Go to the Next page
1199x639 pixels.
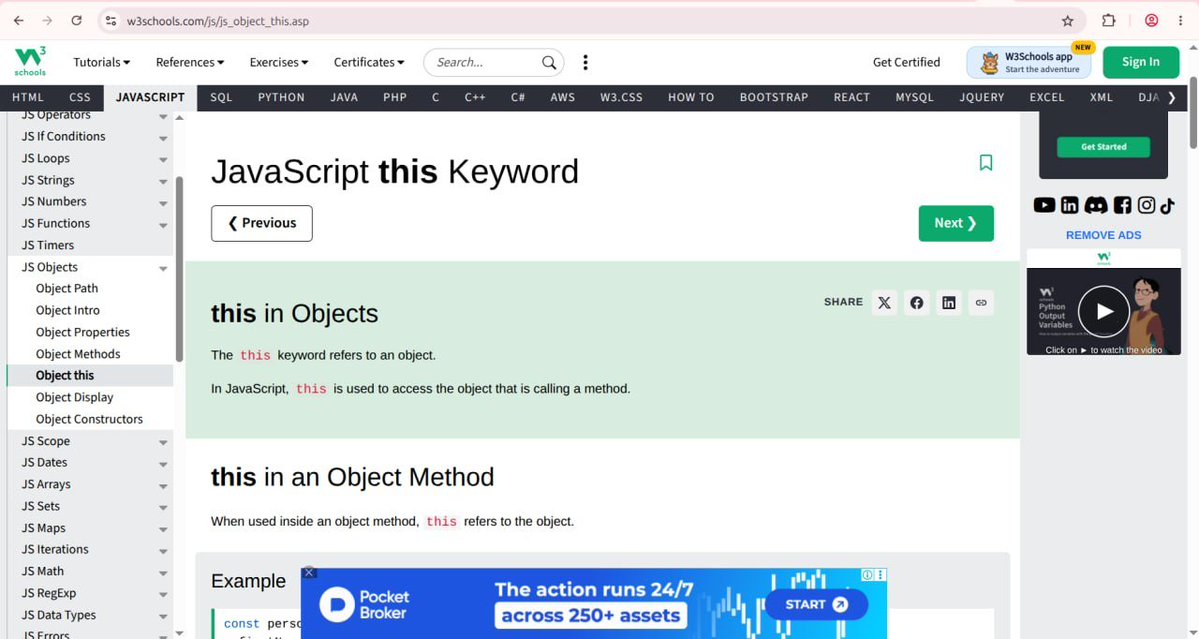click(956, 223)
